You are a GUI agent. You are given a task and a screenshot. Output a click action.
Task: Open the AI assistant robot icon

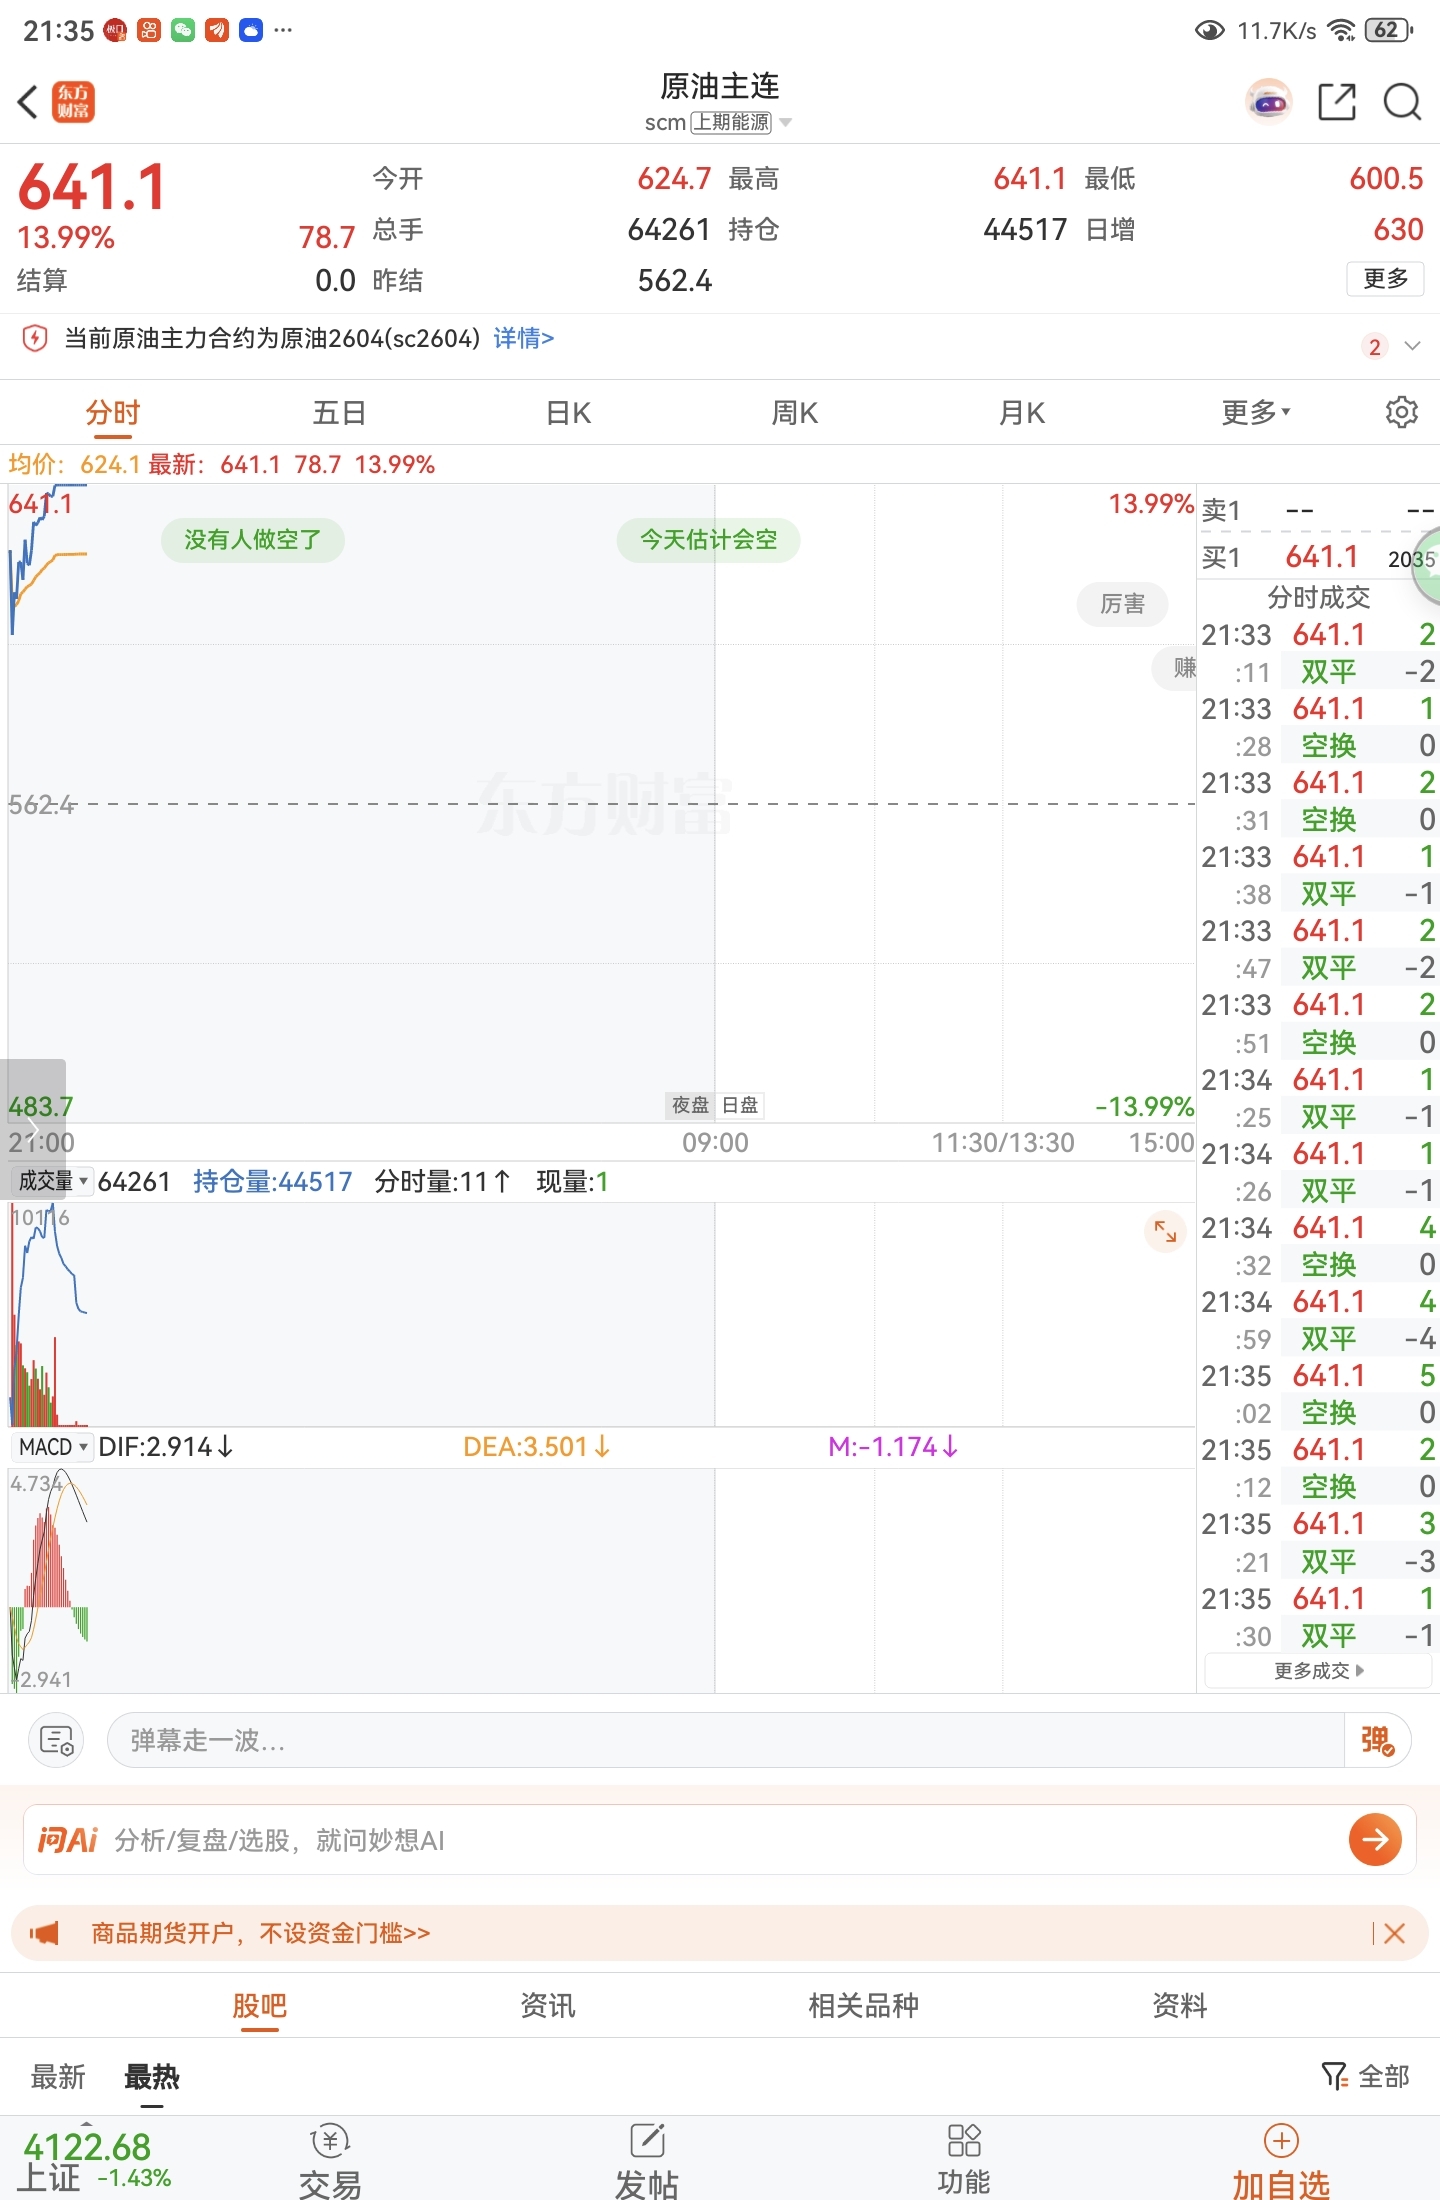click(1269, 102)
